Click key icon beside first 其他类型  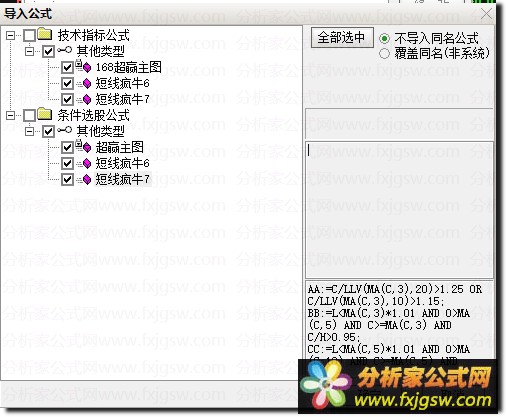64,50
